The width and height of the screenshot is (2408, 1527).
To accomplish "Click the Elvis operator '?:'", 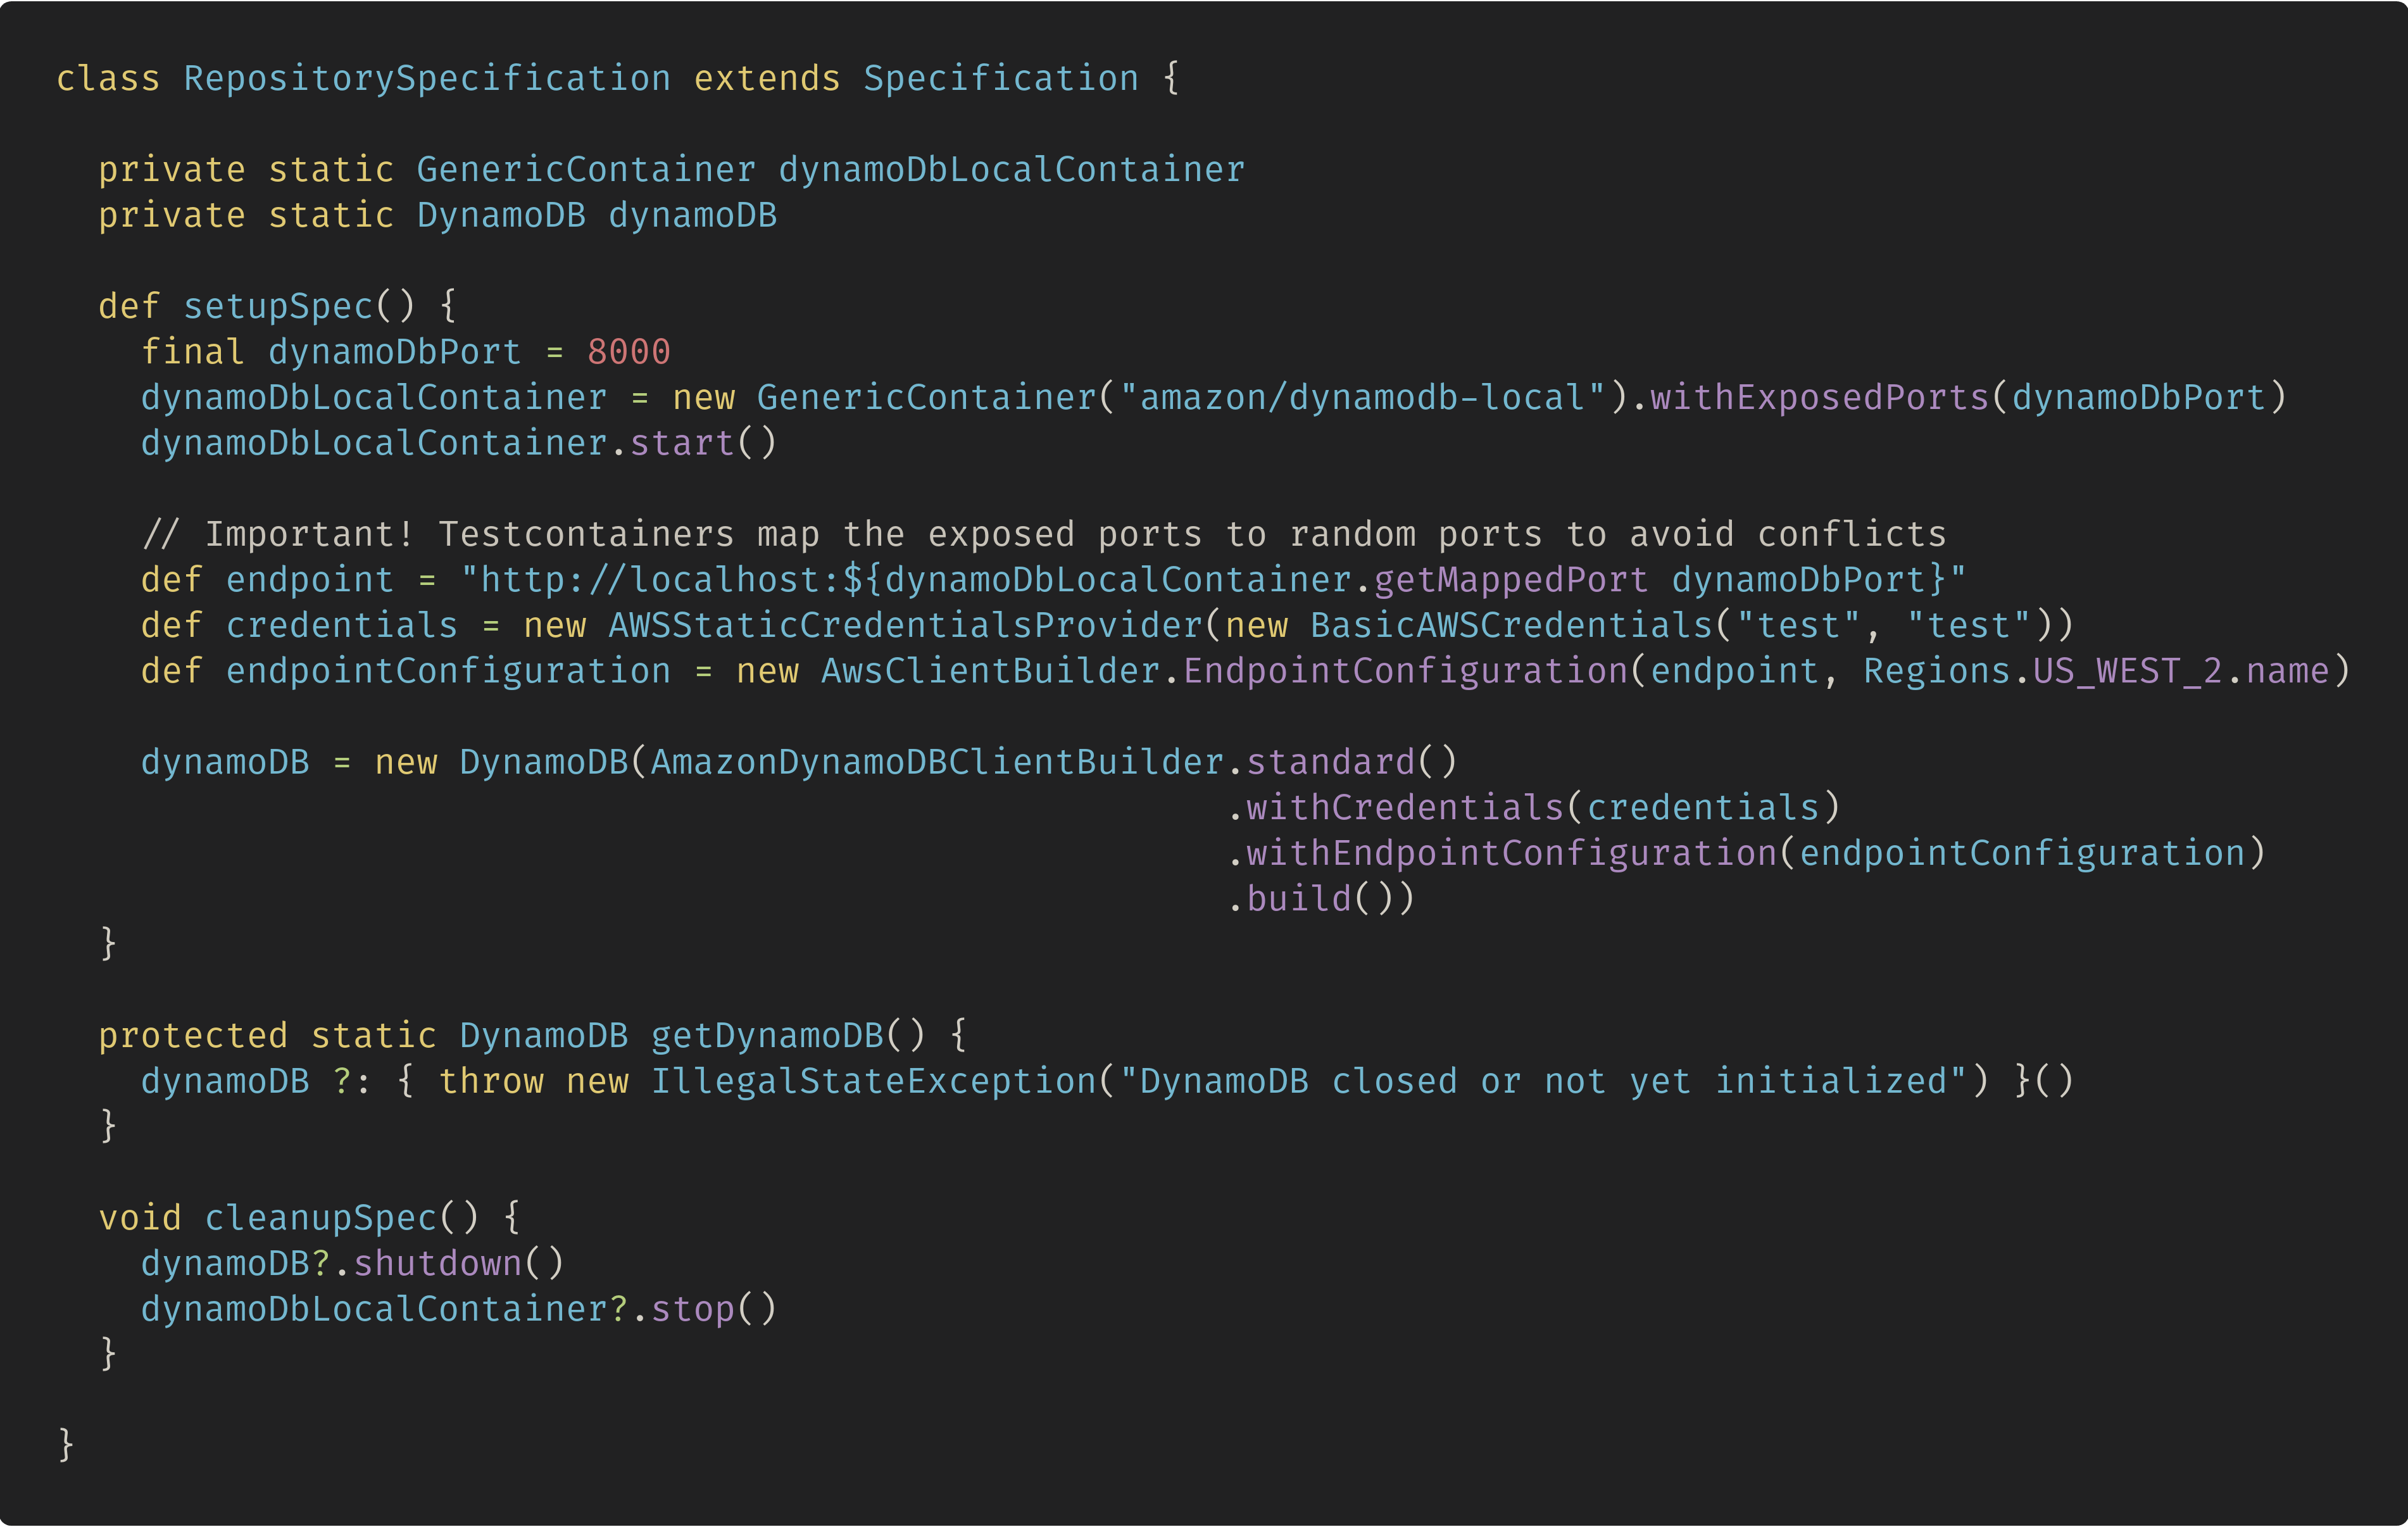I will click(352, 1082).
